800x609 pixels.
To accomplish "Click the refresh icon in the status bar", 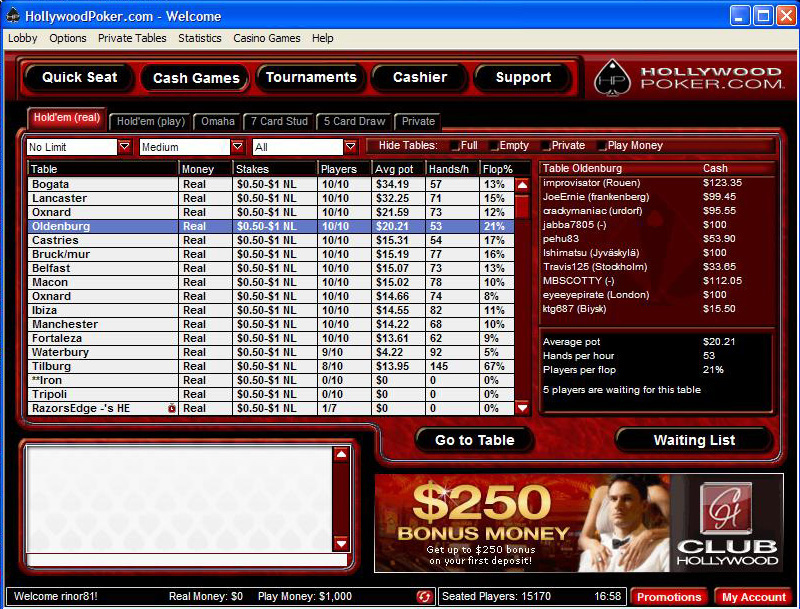I will pyautogui.click(x=423, y=596).
